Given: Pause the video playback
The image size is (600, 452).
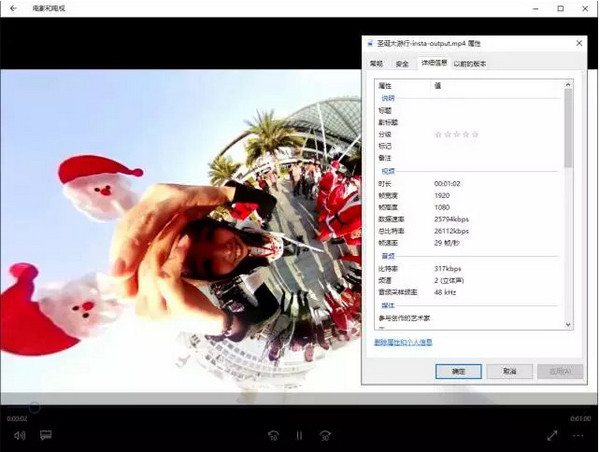Looking at the screenshot, I should click(x=299, y=436).
